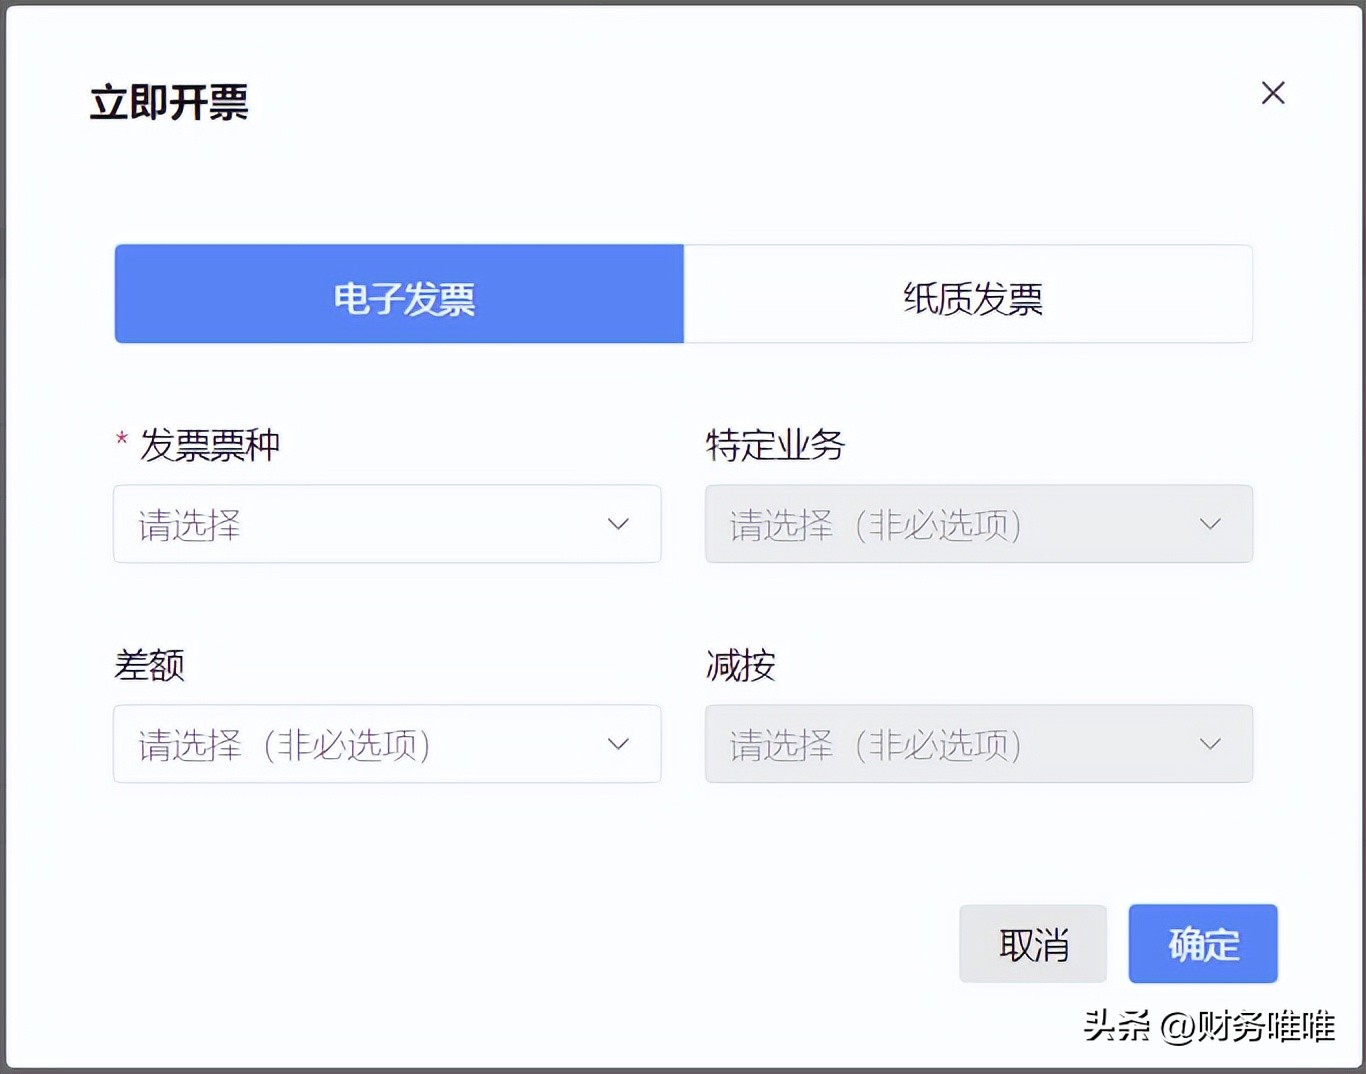Confirm invoicing with the 确定 button
The image size is (1366, 1074).
point(1202,943)
